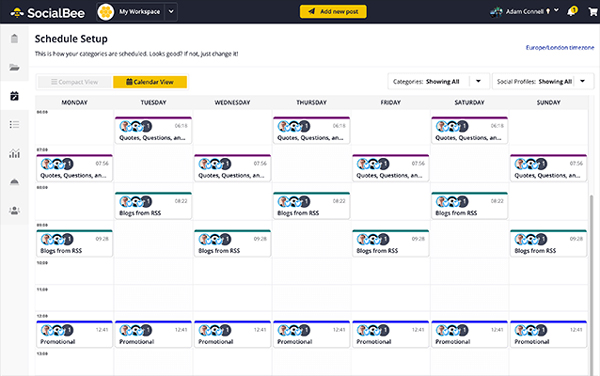
Task: Click the Europe/London timezone link
Action: (x=560, y=47)
